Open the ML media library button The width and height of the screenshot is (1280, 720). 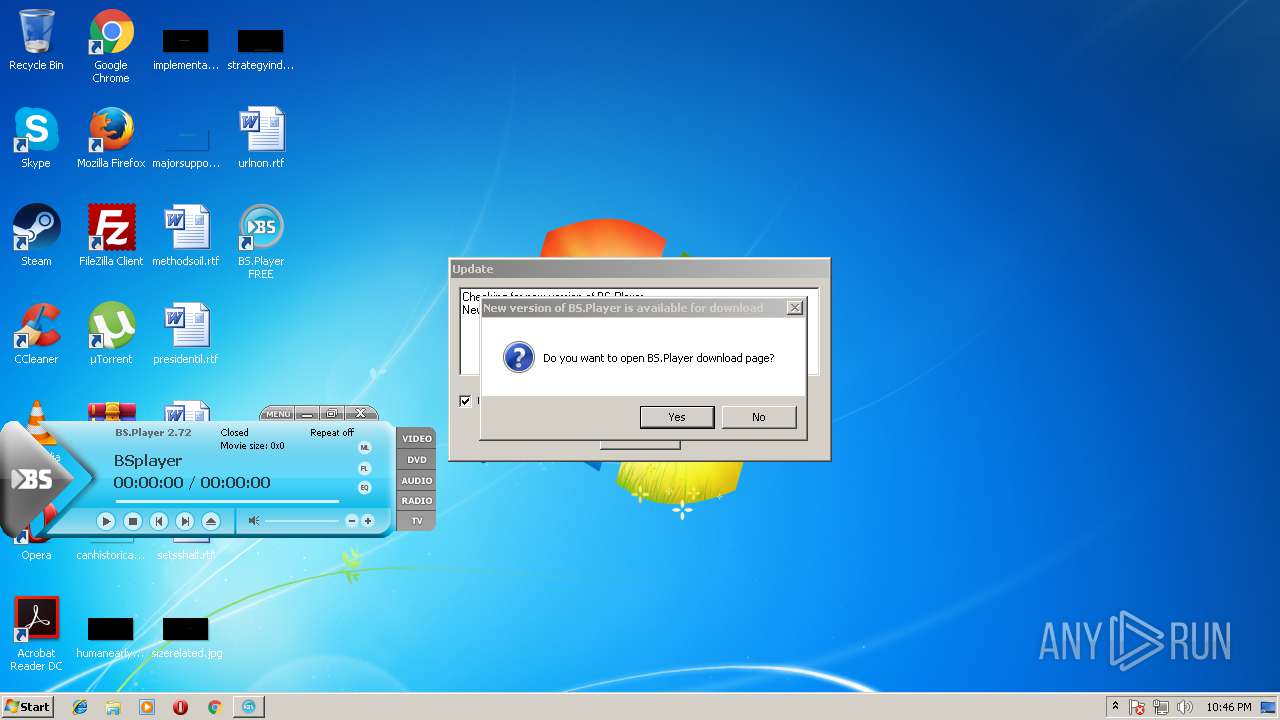point(365,448)
